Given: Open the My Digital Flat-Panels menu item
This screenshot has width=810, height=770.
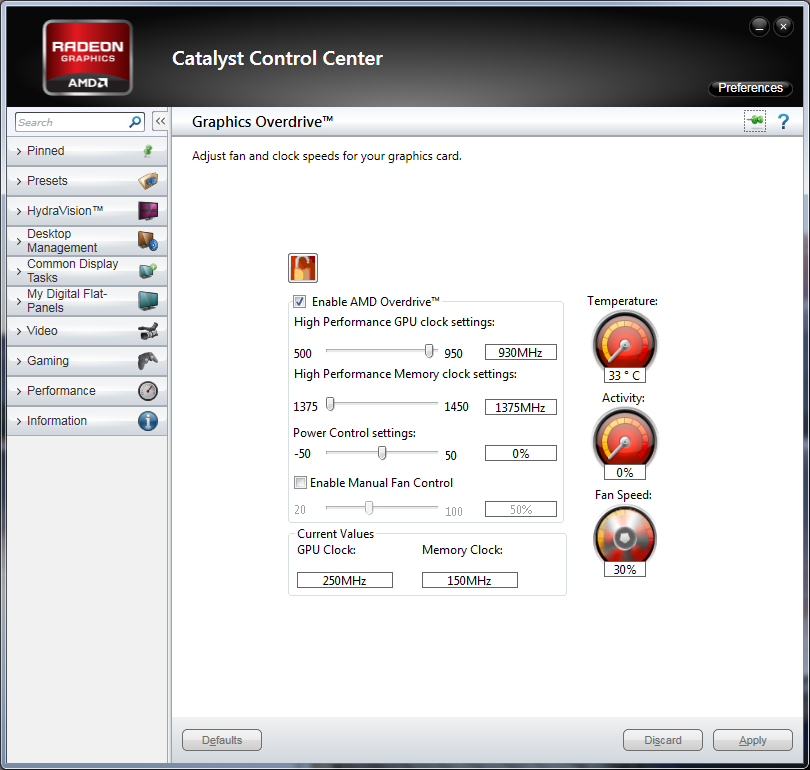Looking at the screenshot, I should point(87,301).
